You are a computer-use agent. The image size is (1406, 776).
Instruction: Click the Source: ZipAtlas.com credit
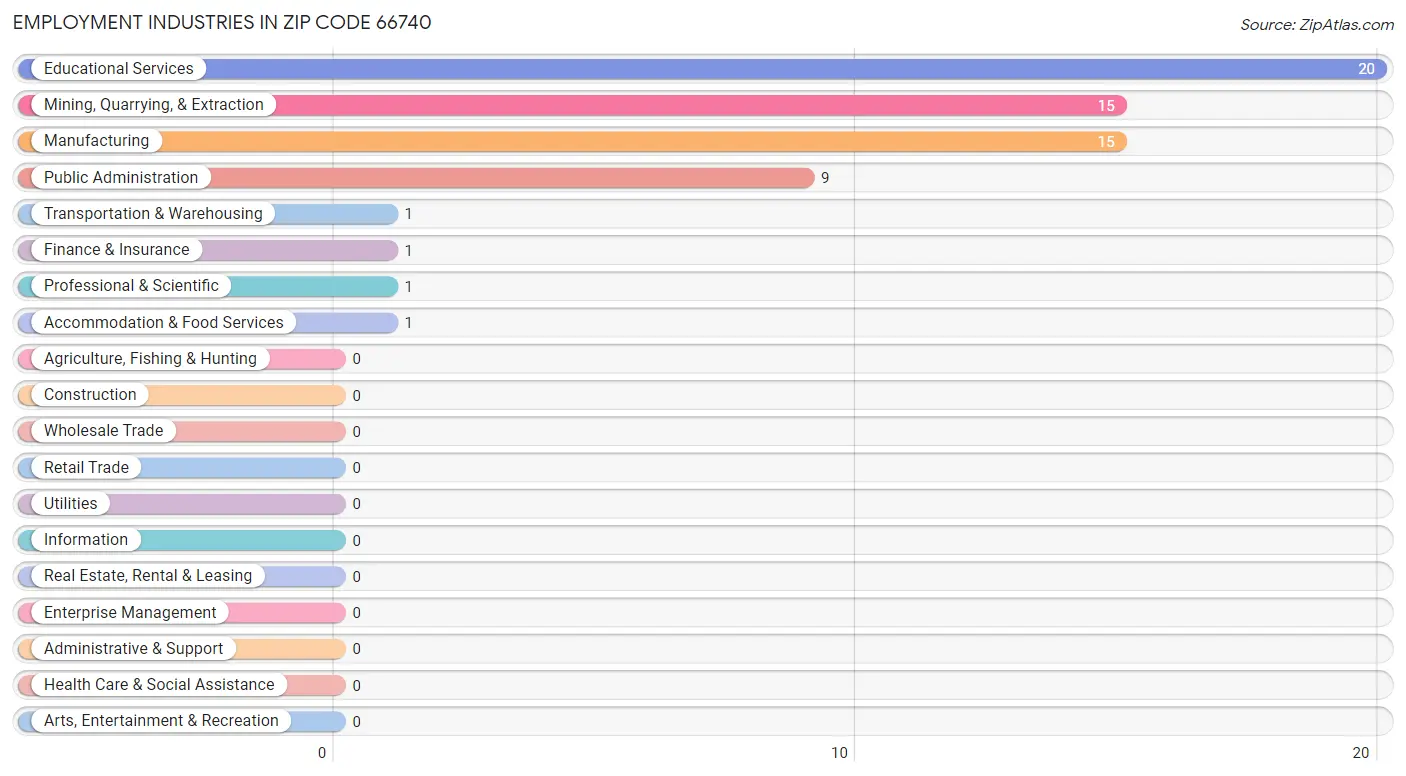(1317, 25)
